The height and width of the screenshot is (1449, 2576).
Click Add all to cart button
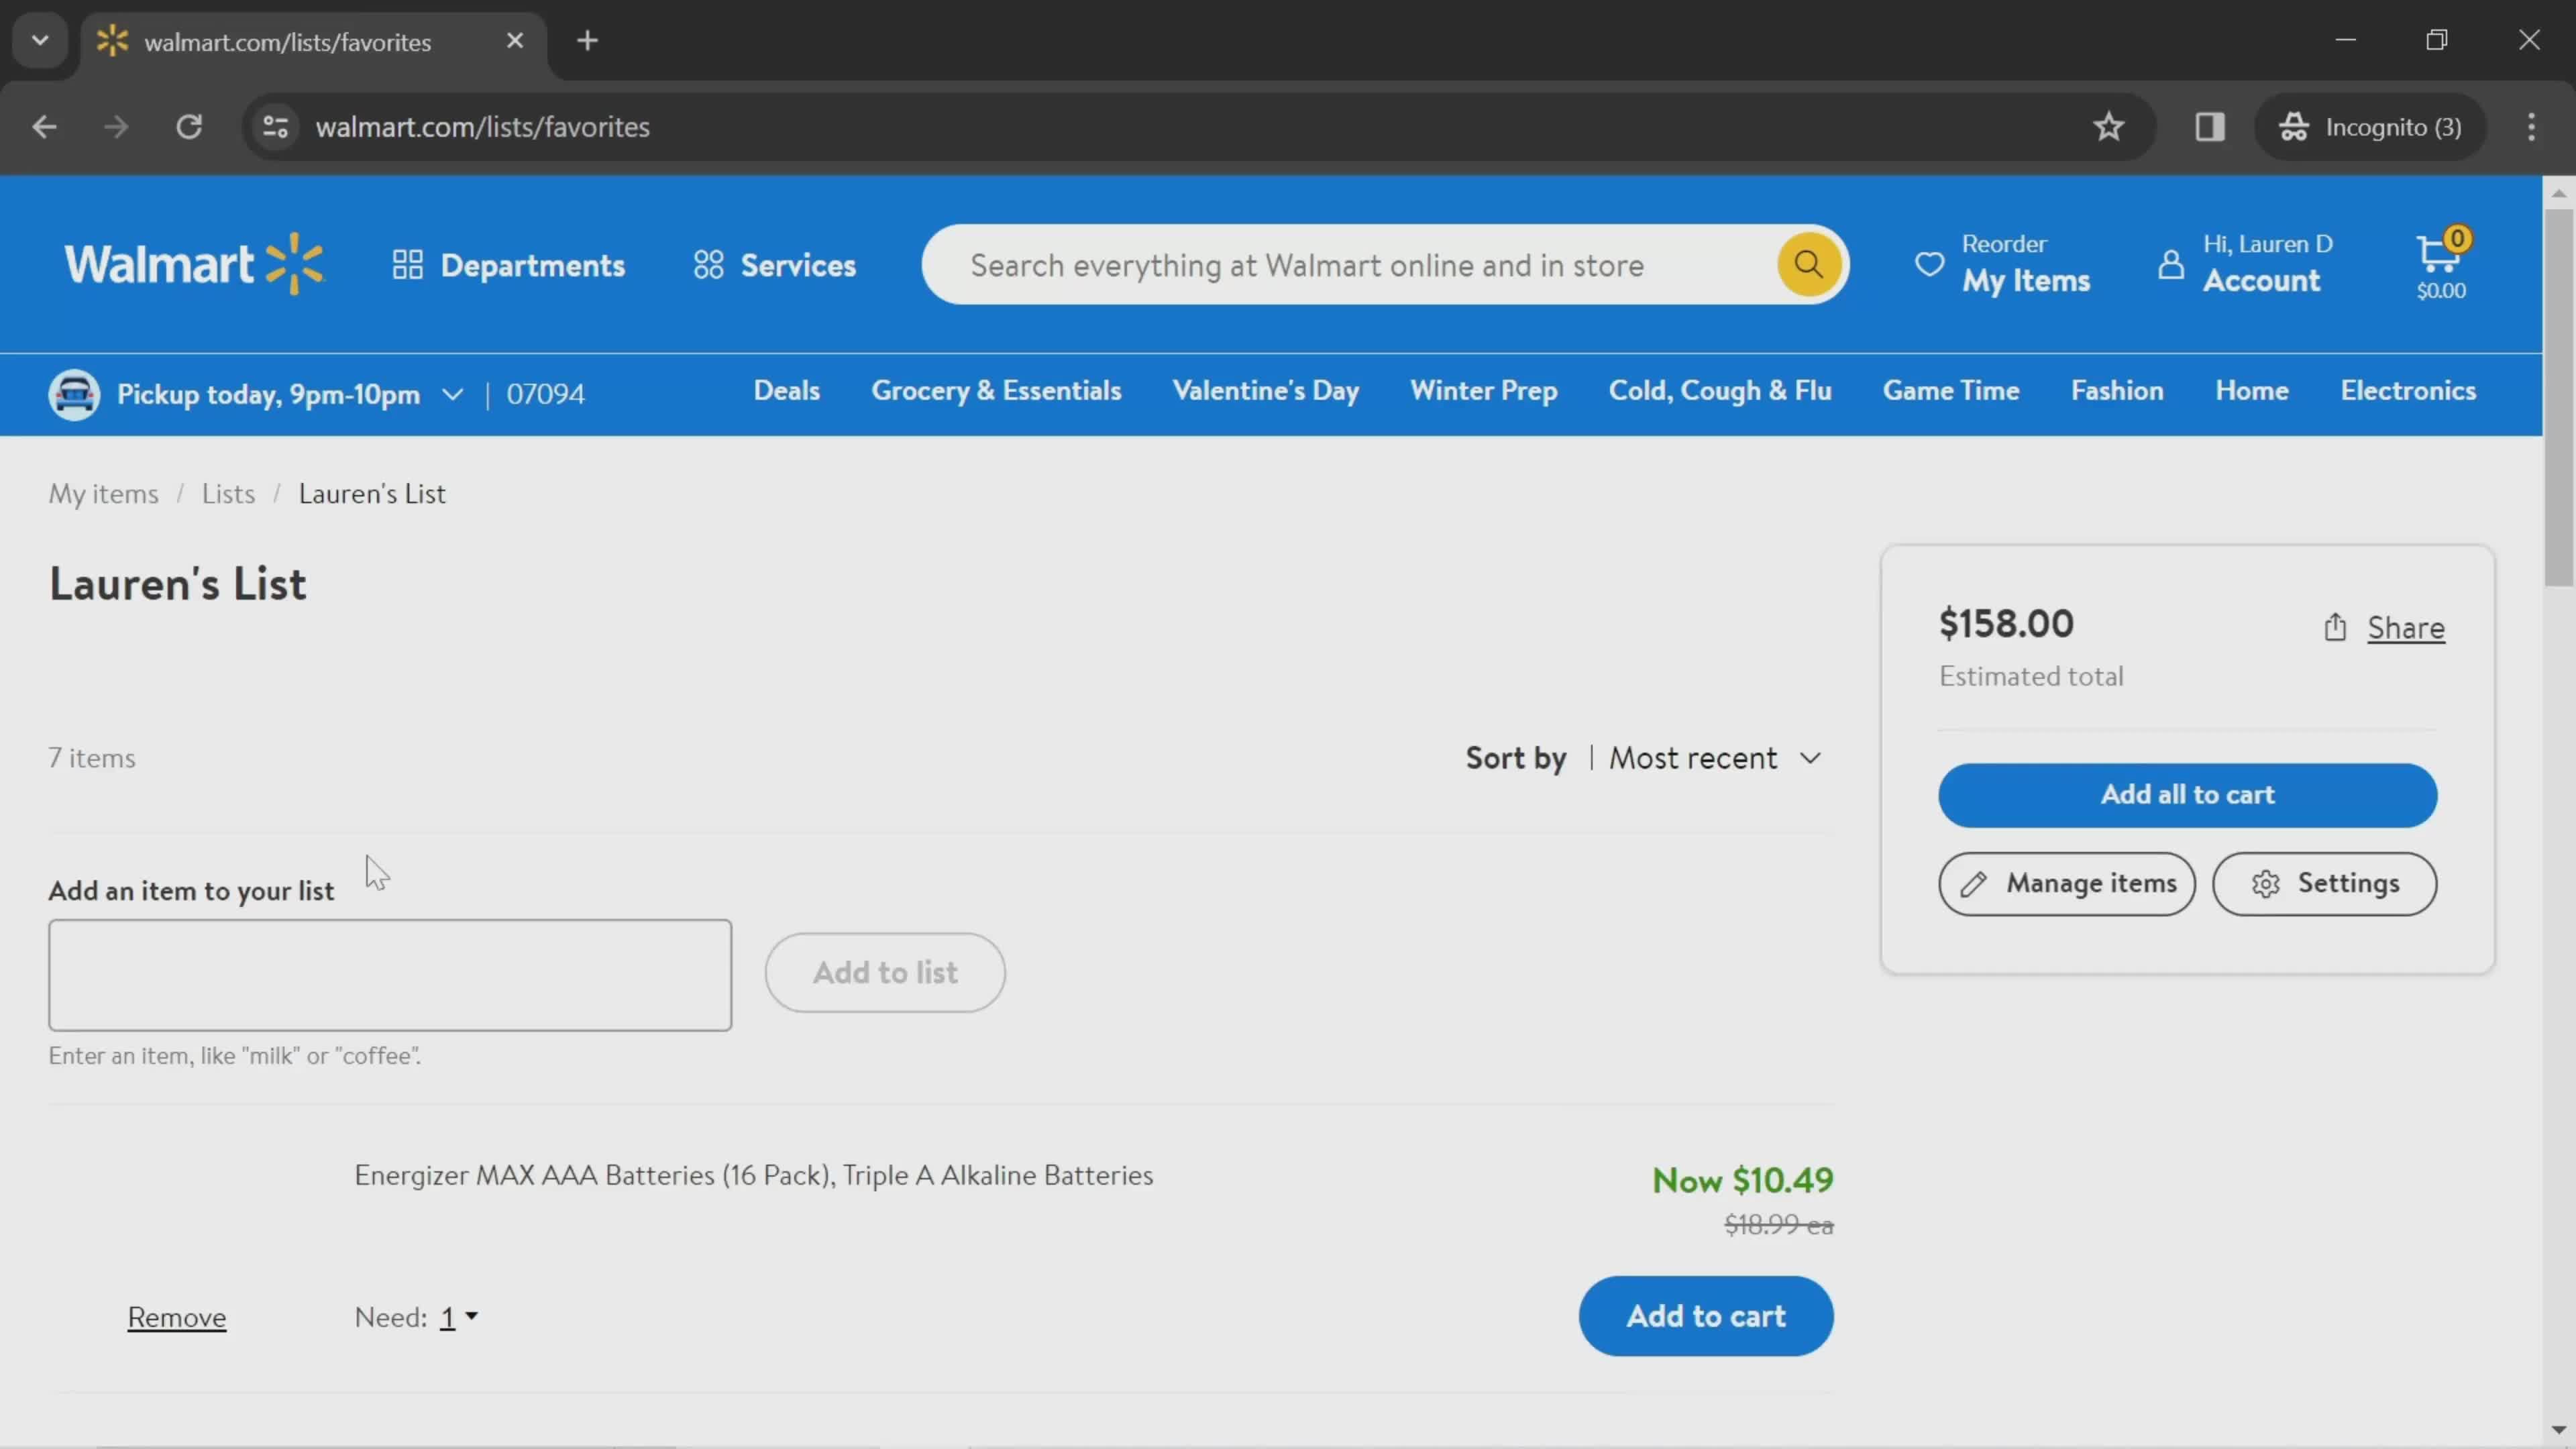click(x=2187, y=795)
